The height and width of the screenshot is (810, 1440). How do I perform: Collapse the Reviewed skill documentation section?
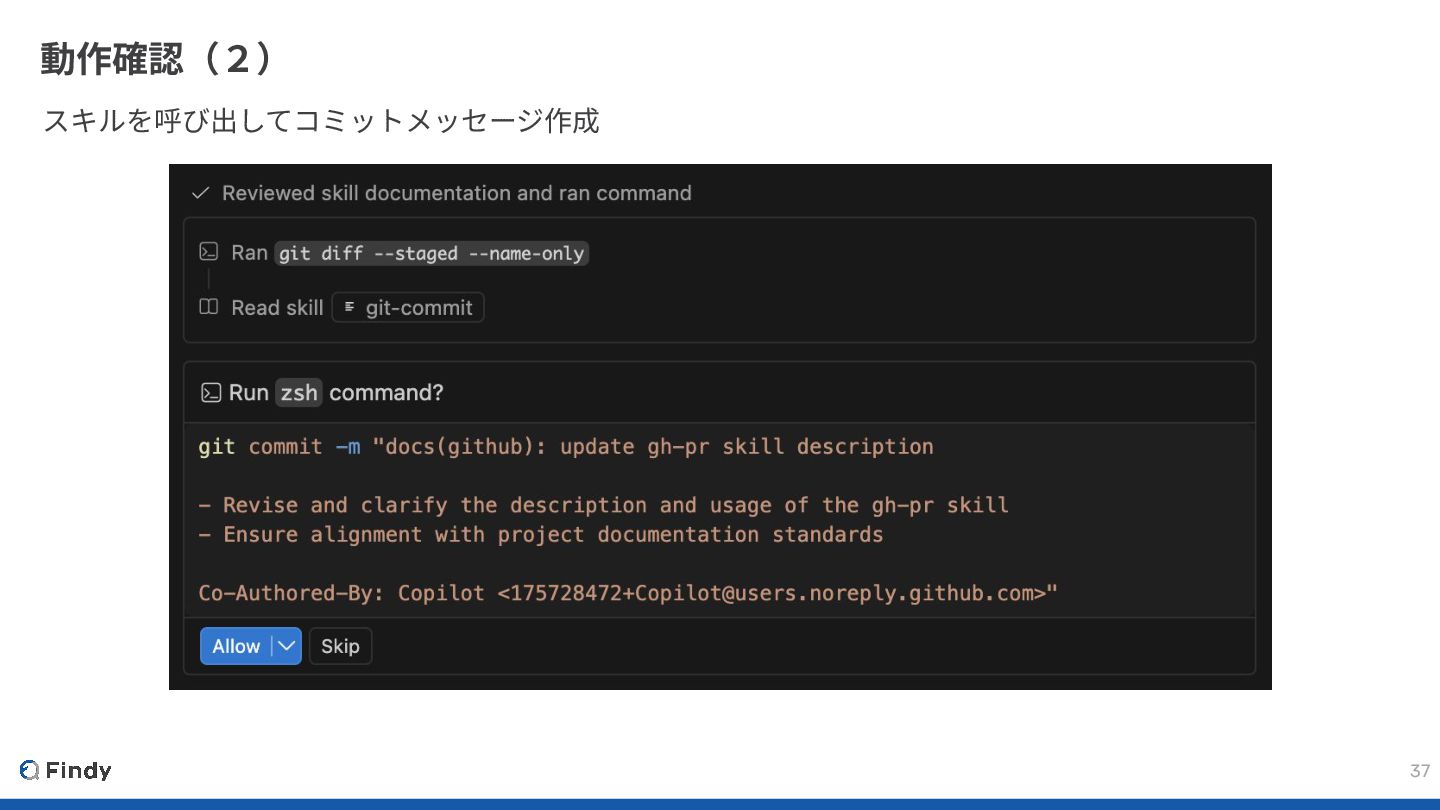point(456,193)
